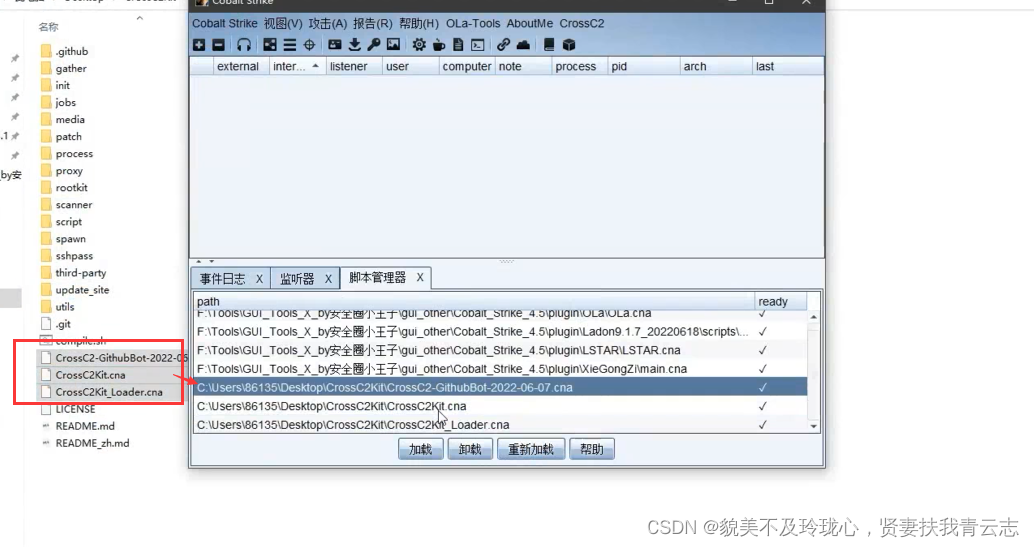Click the script list scrollbar up arrow
This screenshot has height=547, width=1034.
pos(813,317)
